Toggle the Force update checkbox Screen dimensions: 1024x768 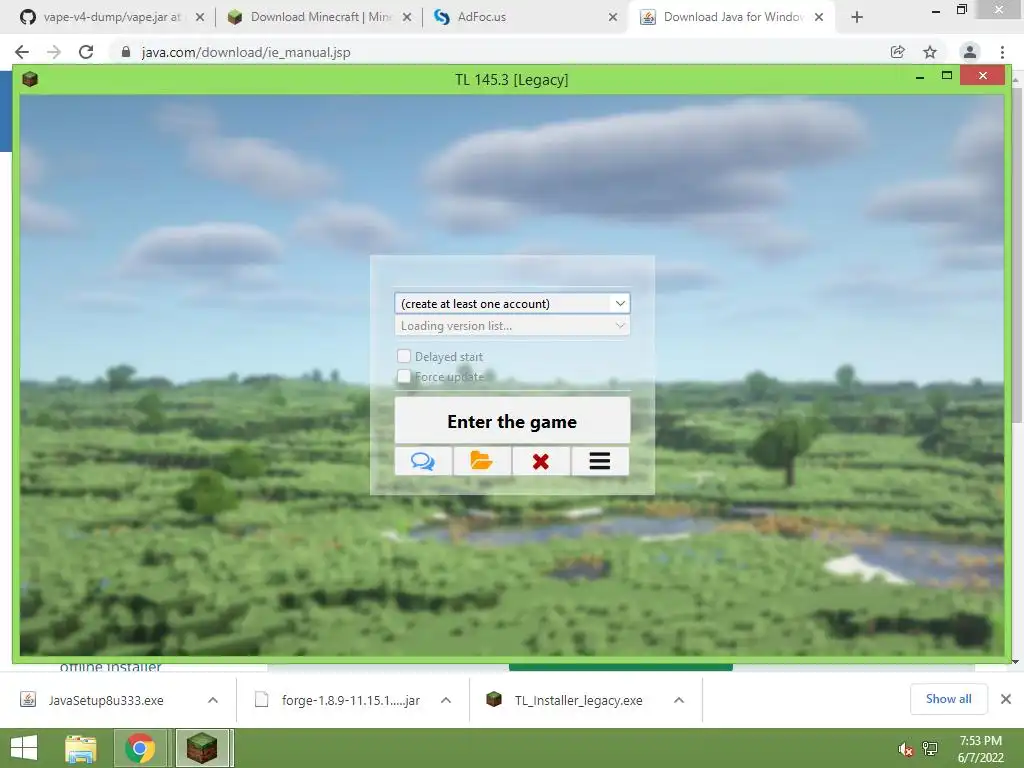click(x=404, y=376)
